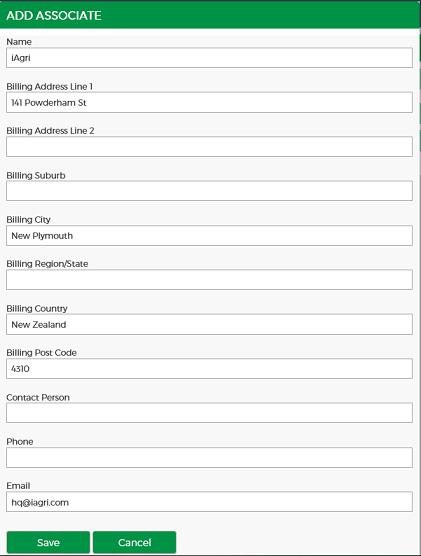The width and height of the screenshot is (421, 556).
Task: Click the Billing Country label
Action: tap(37, 308)
